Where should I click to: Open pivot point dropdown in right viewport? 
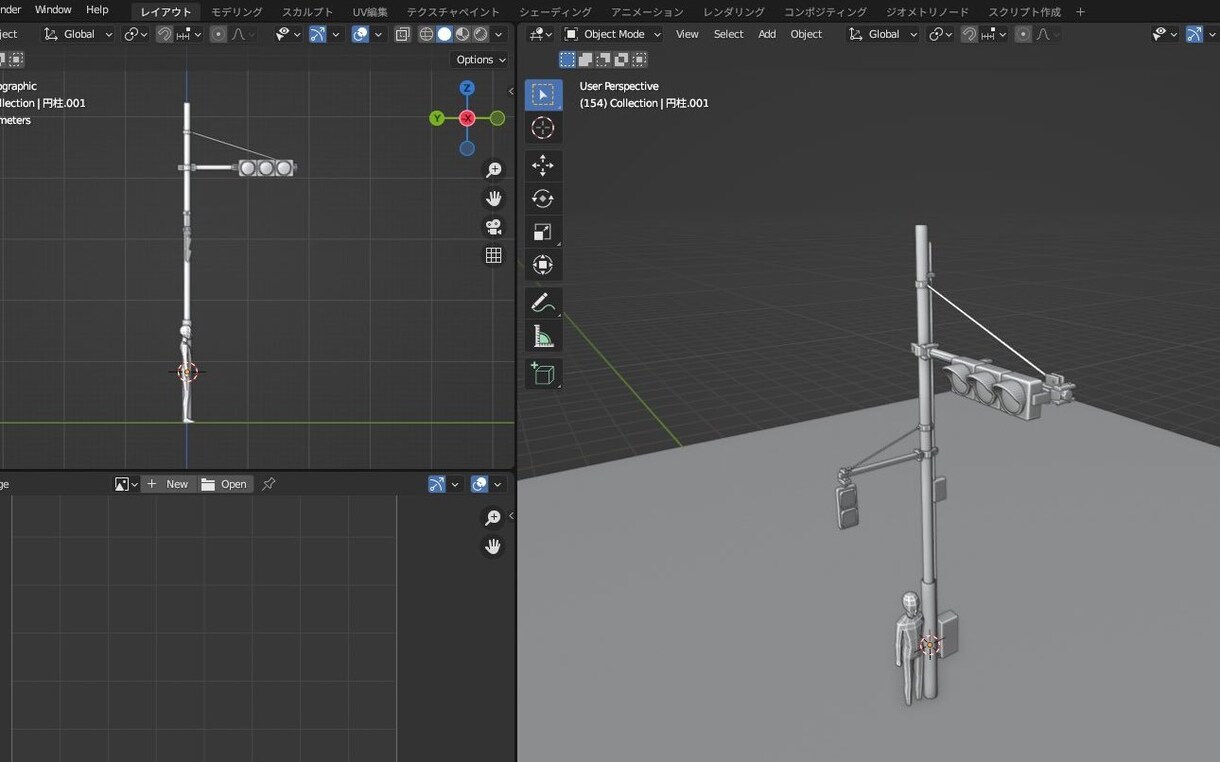click(x=940, y=34)
